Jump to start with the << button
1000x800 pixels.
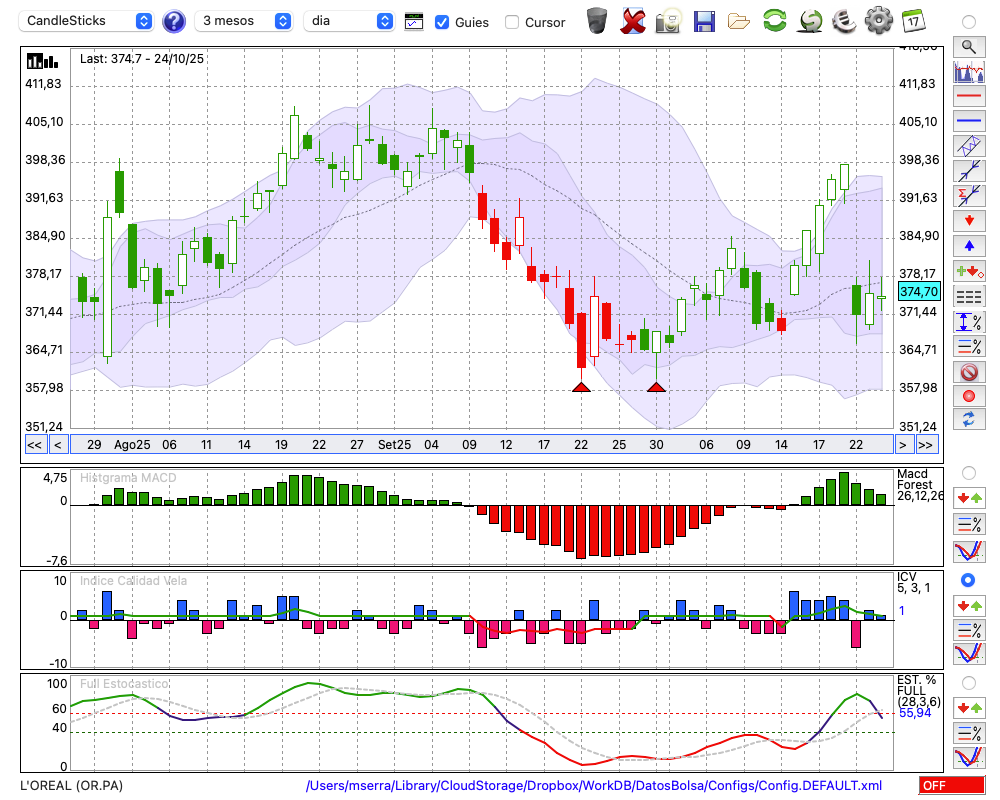tap(34, 445)
